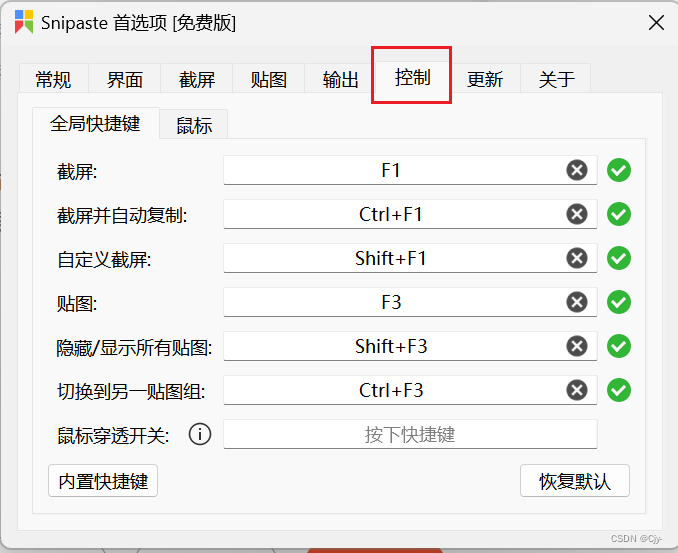
Task: Select the 全局快捷键 sub-tab
Action: [96, 124]
